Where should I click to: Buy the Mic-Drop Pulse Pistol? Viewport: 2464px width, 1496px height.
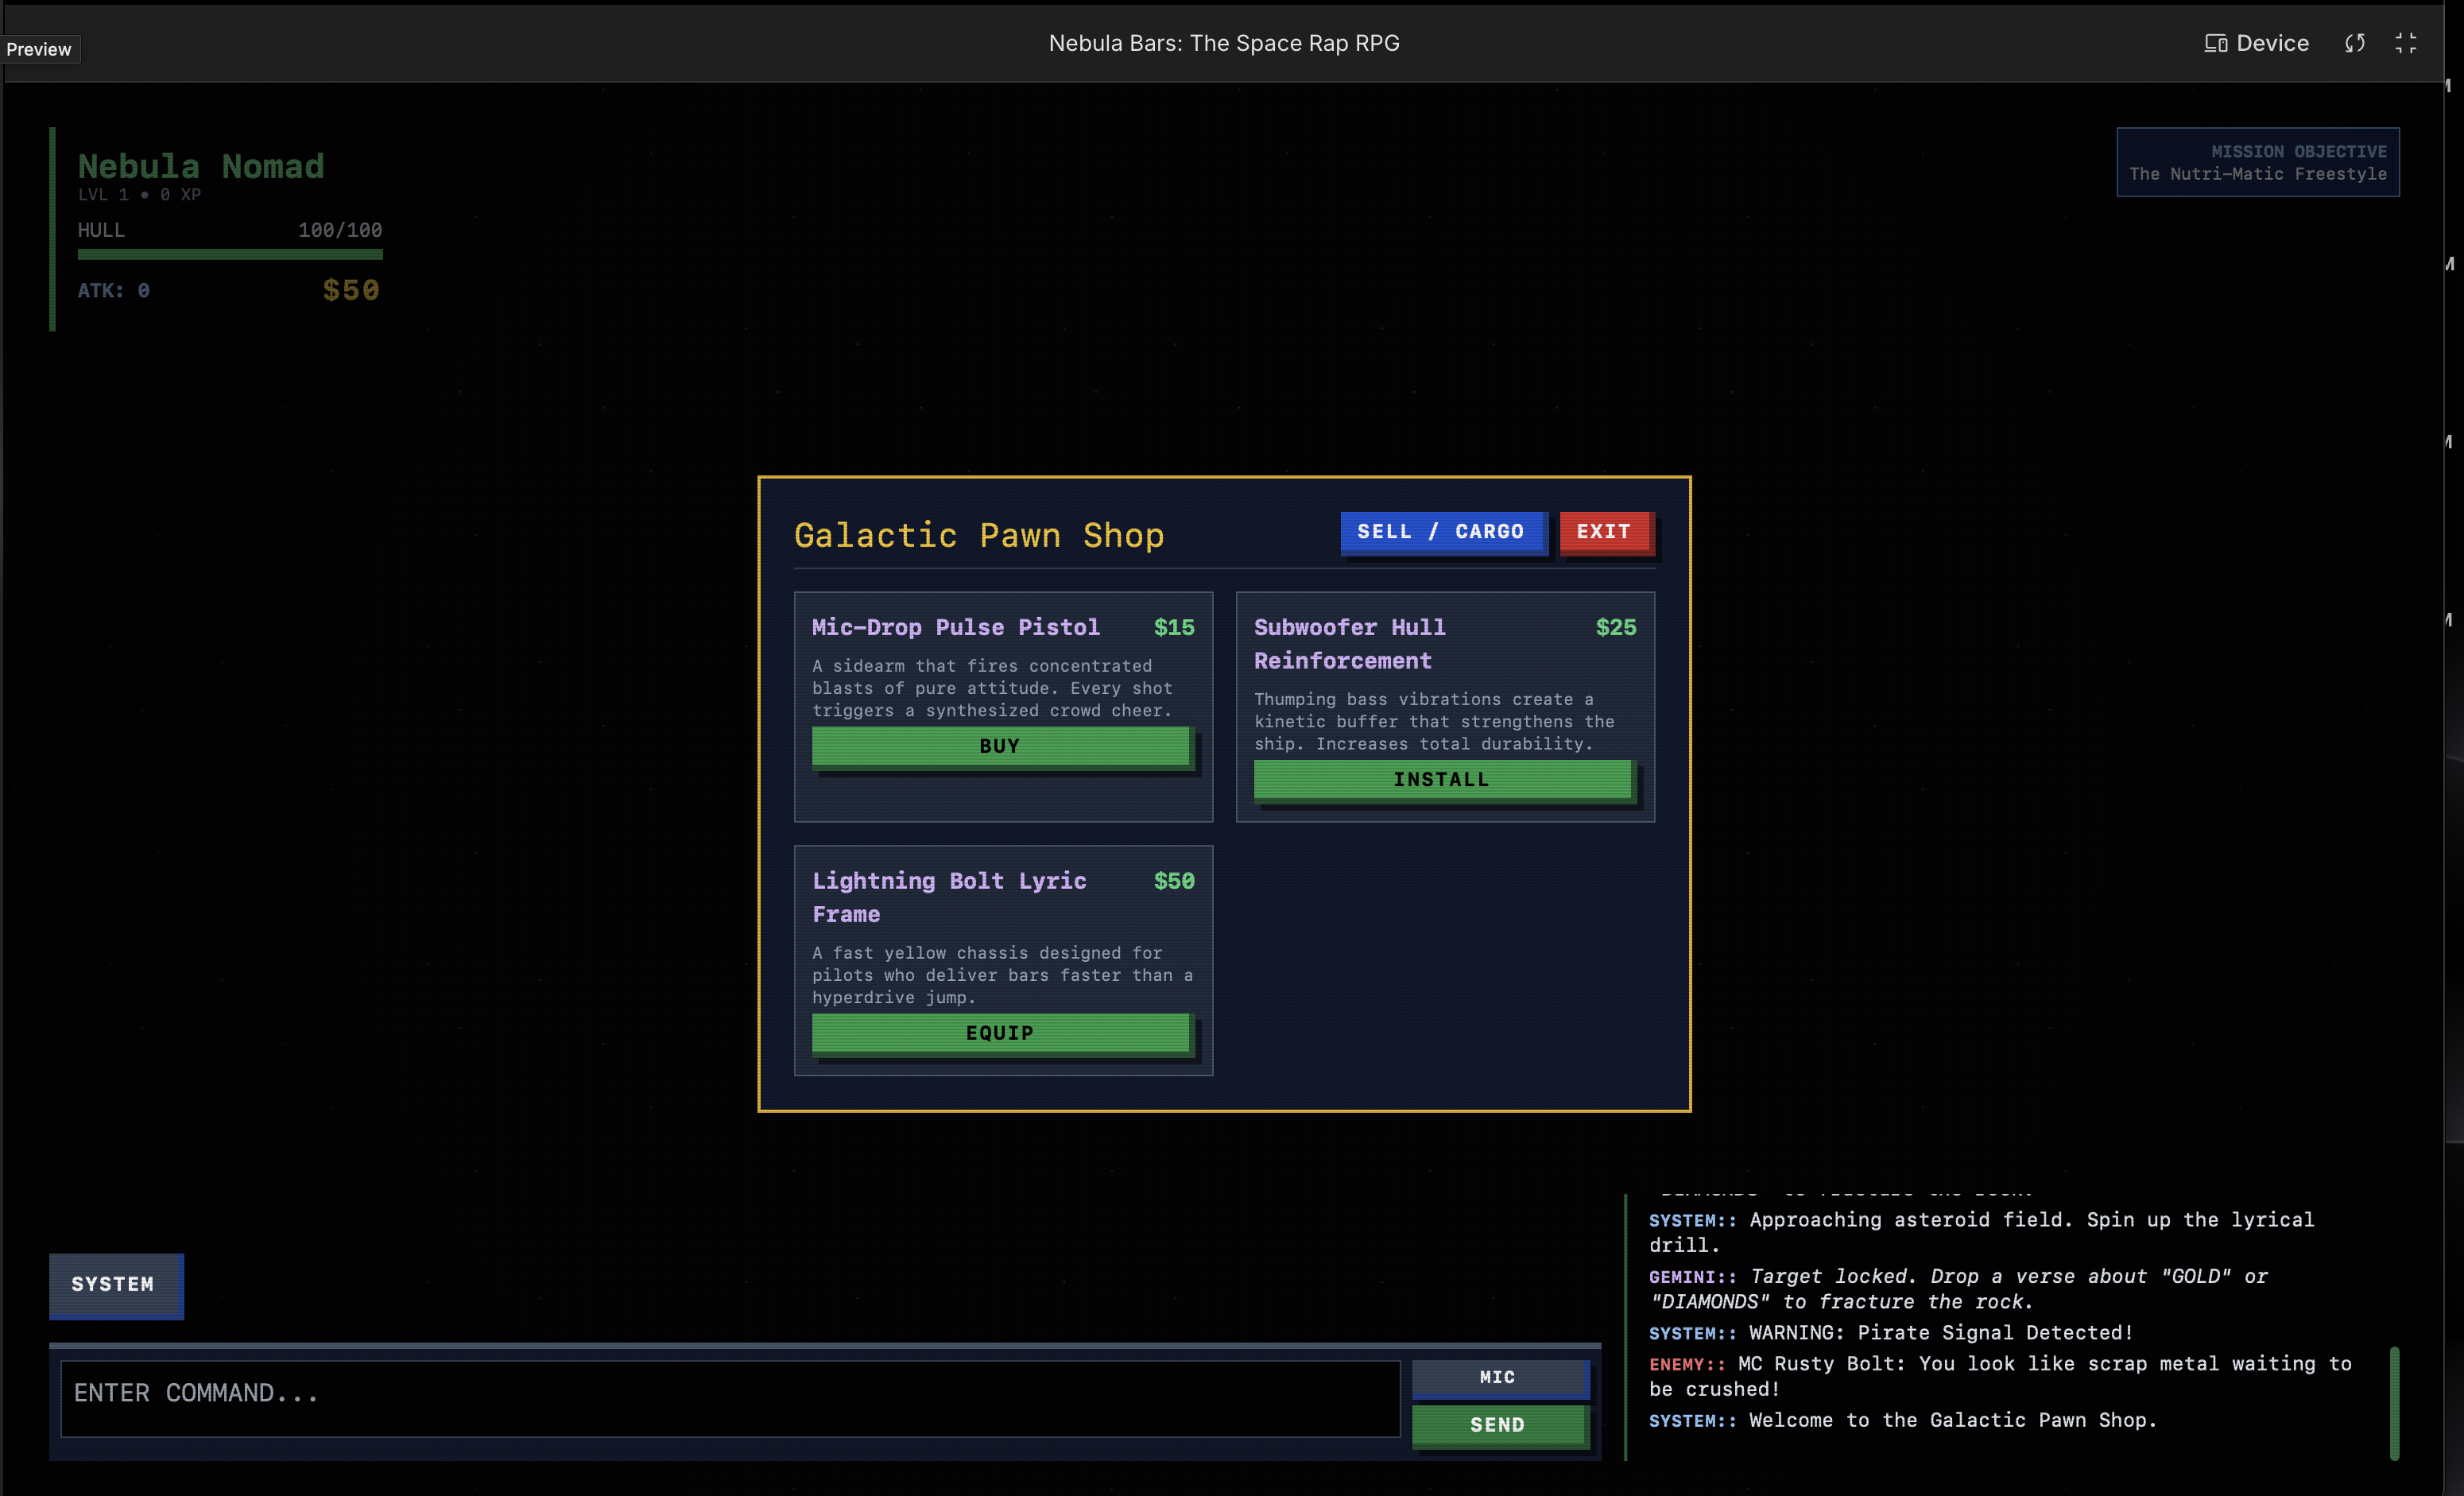(1000, 746)
